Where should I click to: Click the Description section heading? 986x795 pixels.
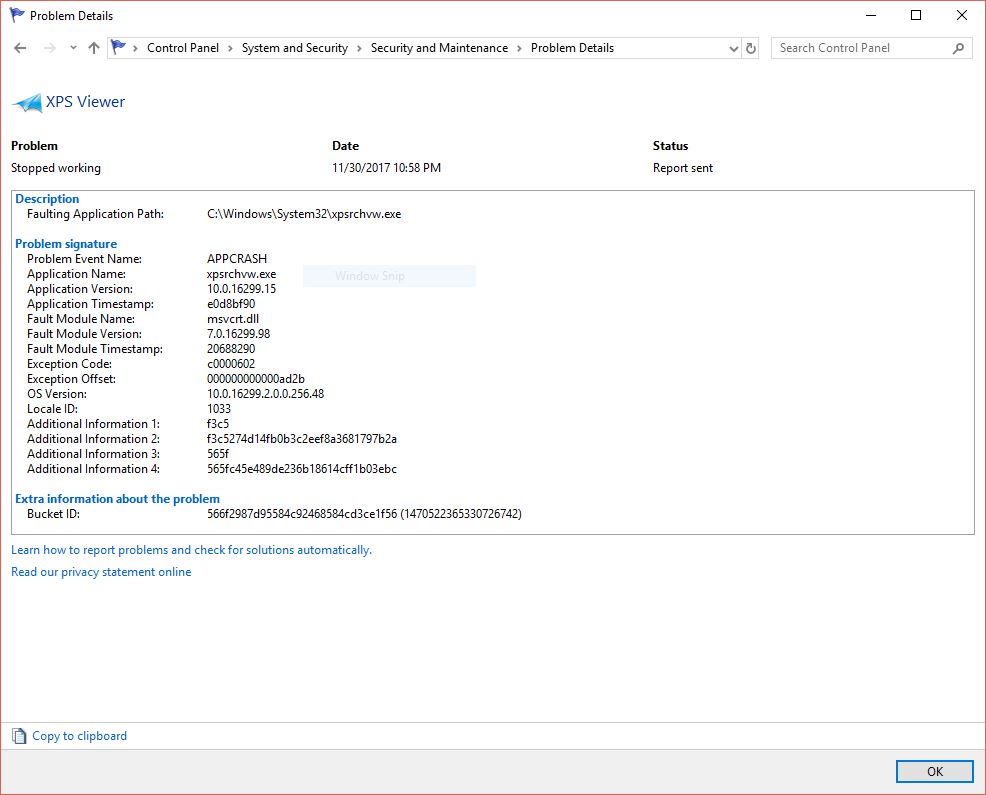click(x=47, y=199)
